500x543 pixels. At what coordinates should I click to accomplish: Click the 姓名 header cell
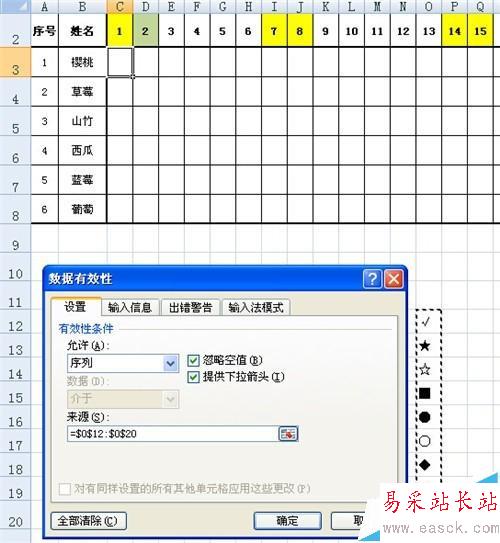tap(82, 31)
